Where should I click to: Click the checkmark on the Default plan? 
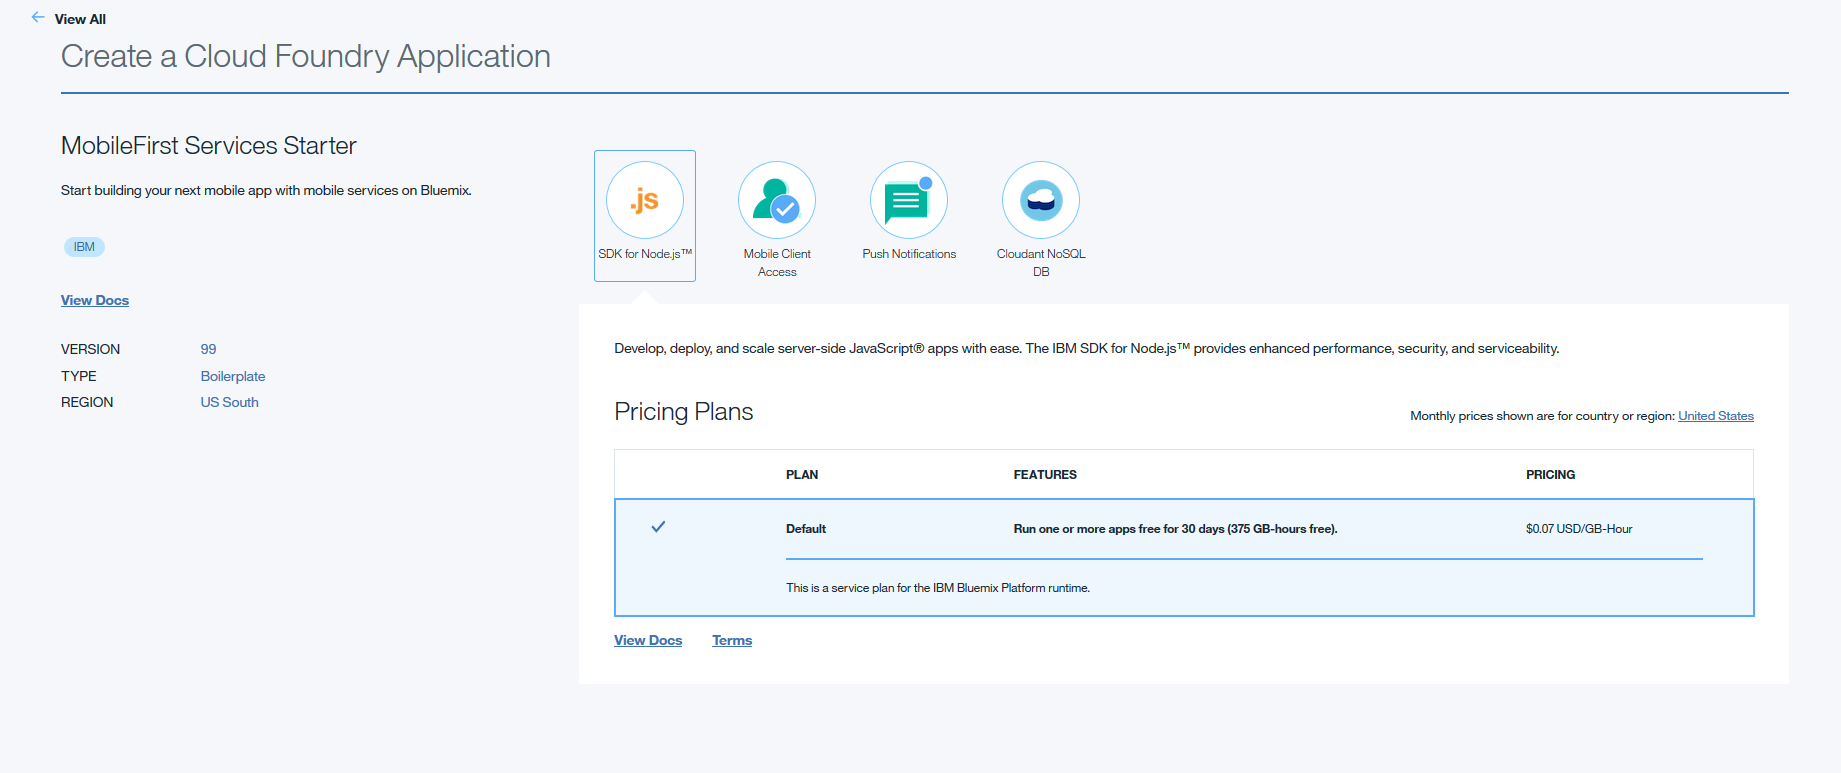tap(658, 527)
